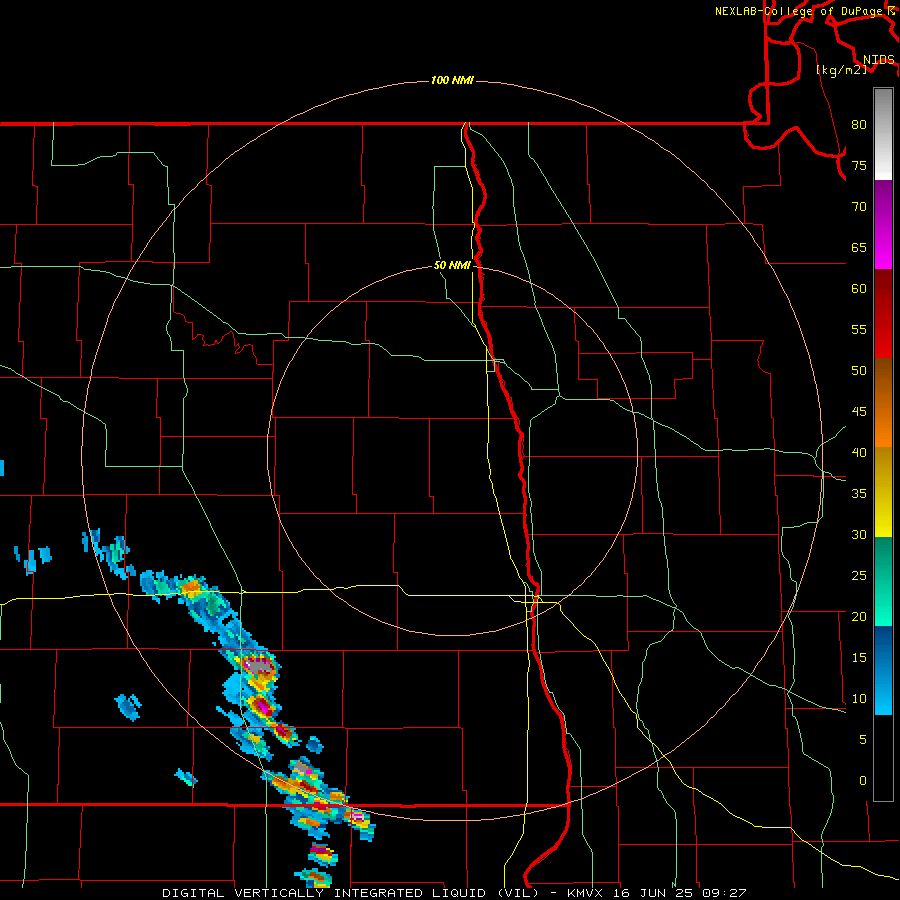The width and height of the screenshot is (900, 900).
Task: Select legend value 25
Action: coord(859,576)
